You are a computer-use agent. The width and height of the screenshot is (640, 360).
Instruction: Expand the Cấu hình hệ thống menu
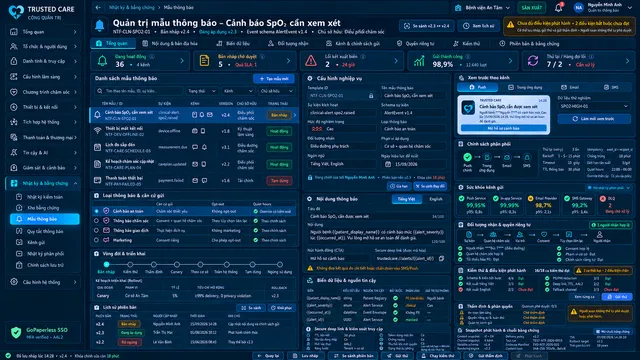click(x=75, y=282)
